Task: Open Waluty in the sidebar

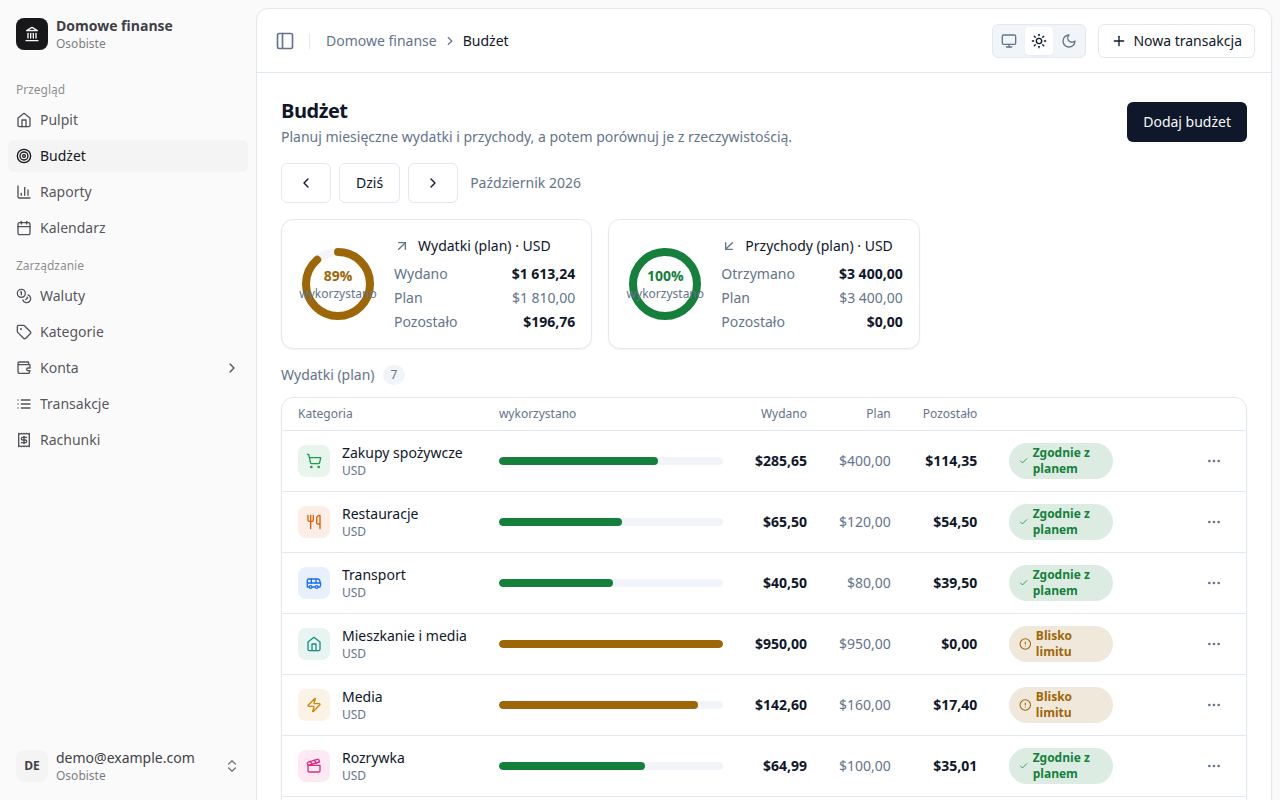Action: click(128, 296)
